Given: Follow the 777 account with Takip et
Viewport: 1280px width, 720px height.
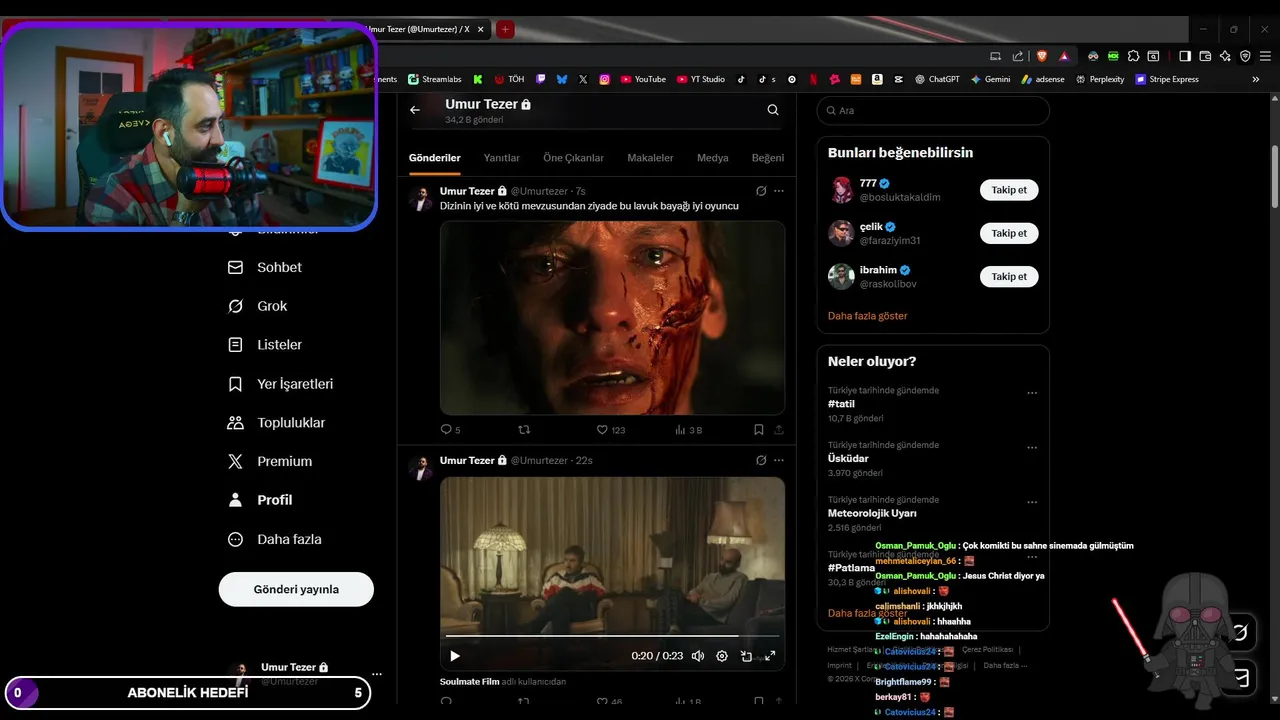Looking at the screenshot, I should [1009, 190].
